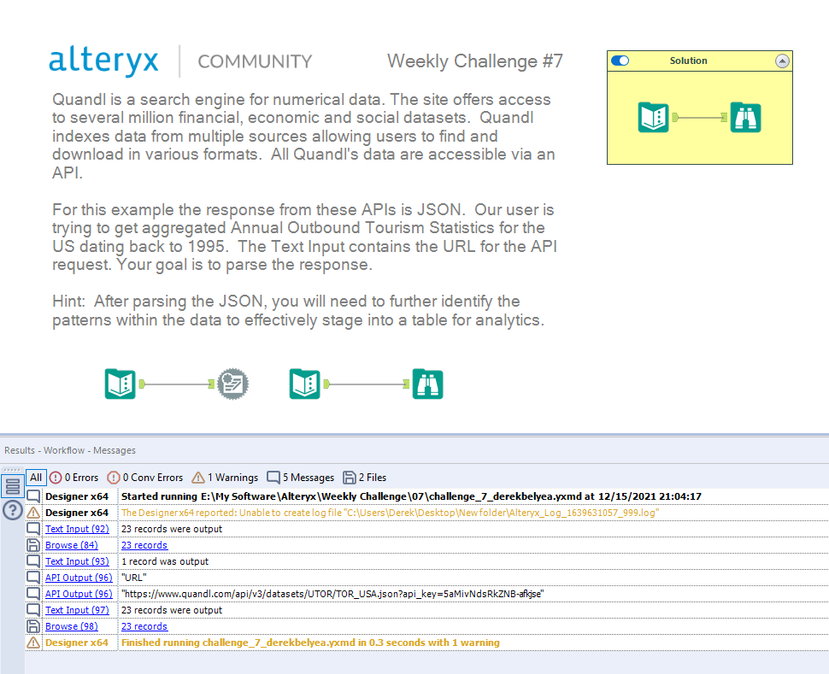Image resolution: width=829 pixels, height=674 pixels.
Task: Collapse the Solution container using its arrow
Action: pyautogui.click(x=783, y=61)
